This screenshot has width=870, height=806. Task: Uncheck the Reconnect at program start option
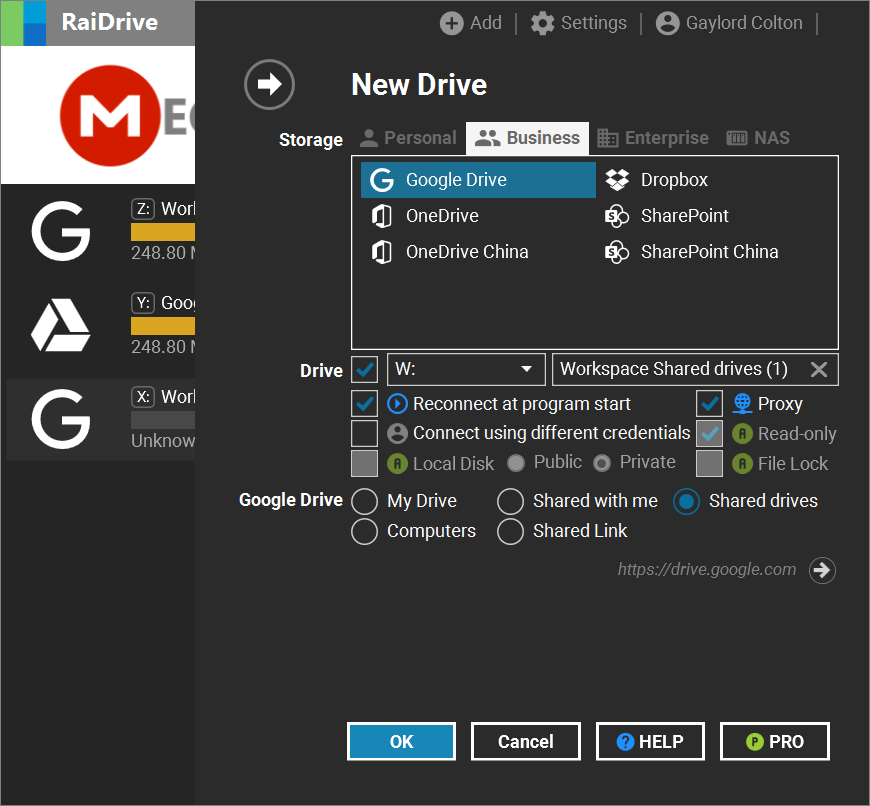click(x=364, y=404)
